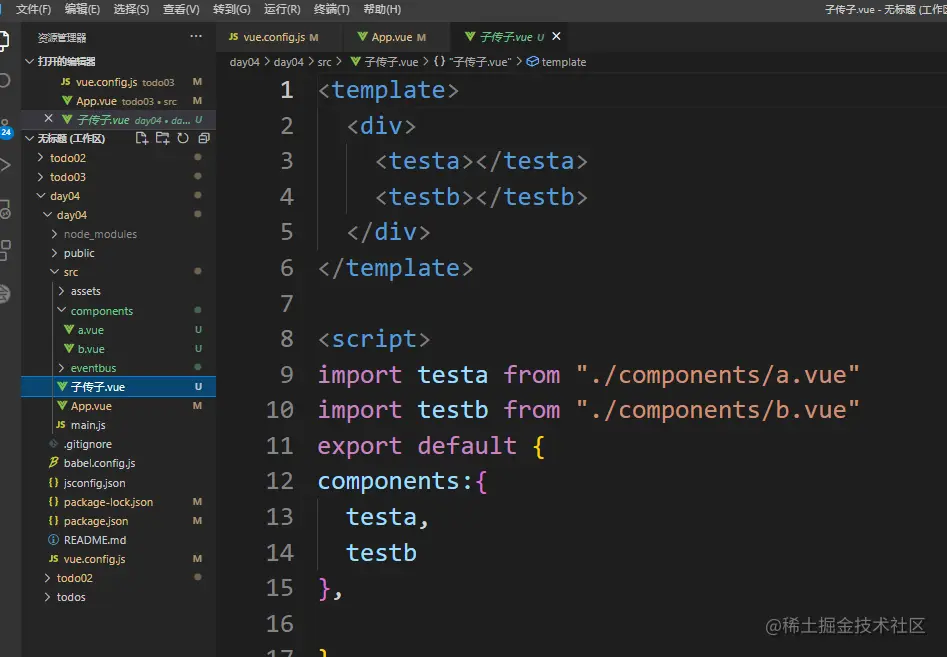Open vue.config.js beneath README.md in the tree
This screenshot has height=657, width=947.
point(118,559)
